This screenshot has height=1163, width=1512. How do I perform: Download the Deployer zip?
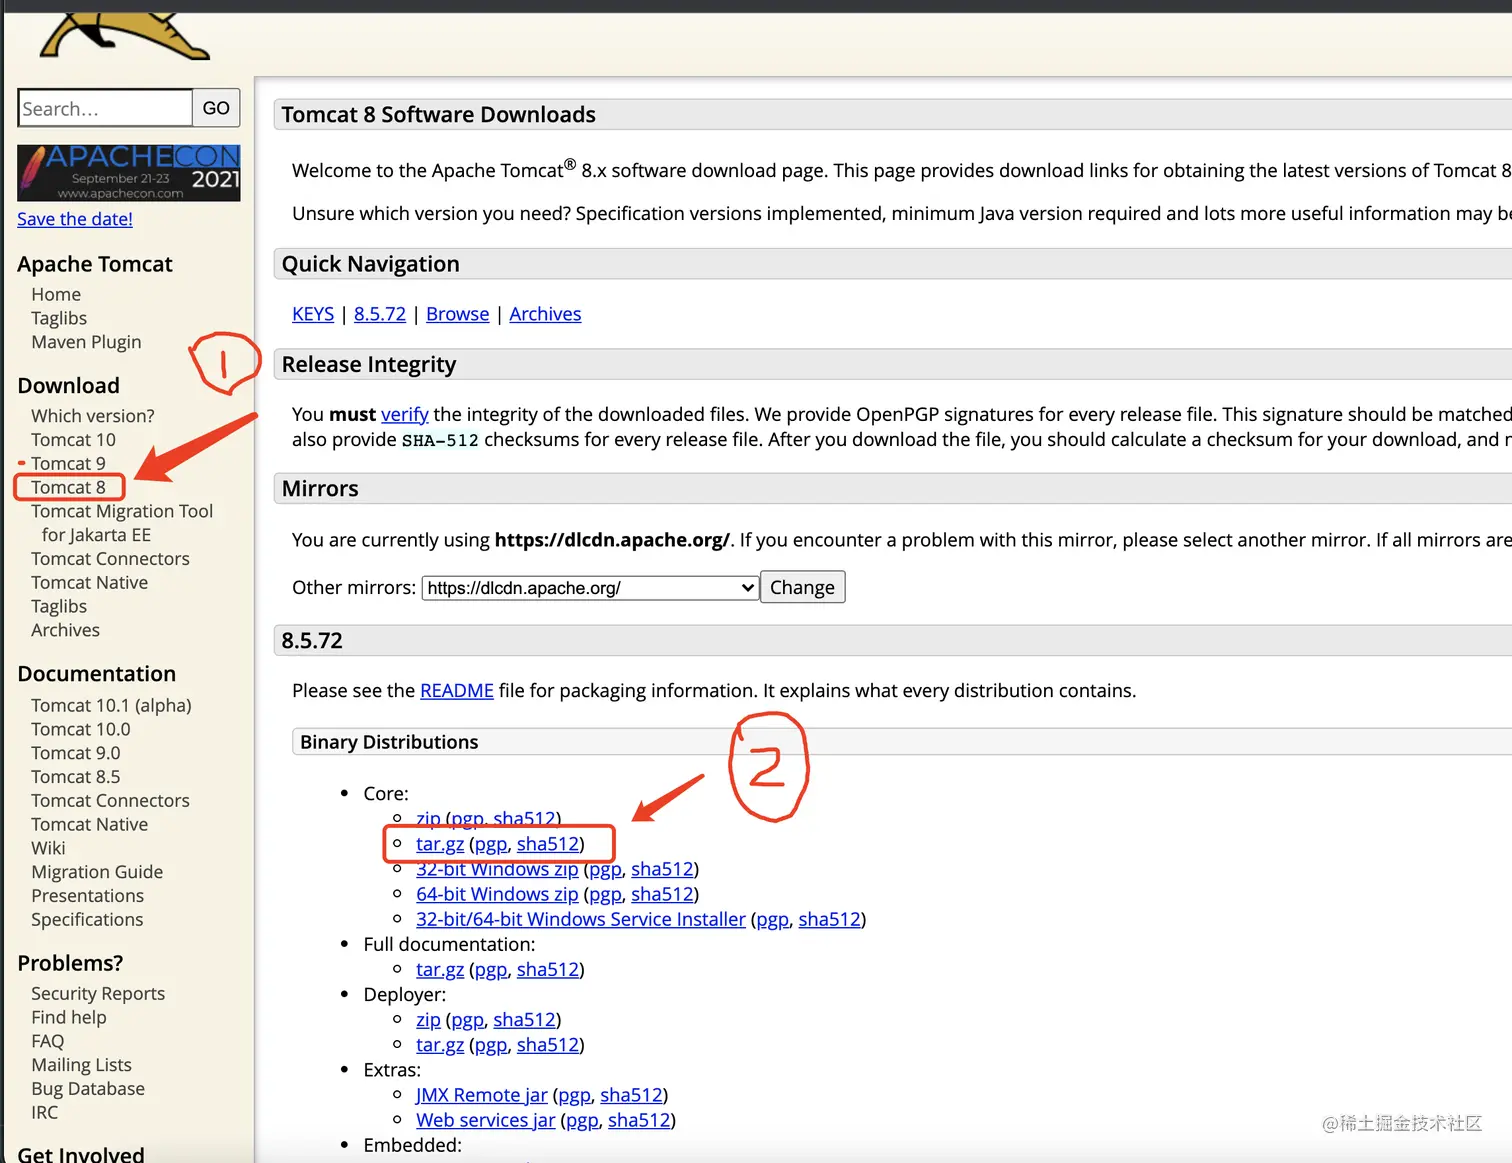click(428, 1019)
